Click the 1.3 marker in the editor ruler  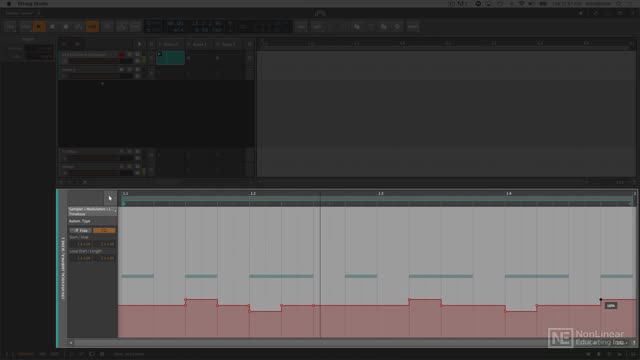[x=381, y=193]
